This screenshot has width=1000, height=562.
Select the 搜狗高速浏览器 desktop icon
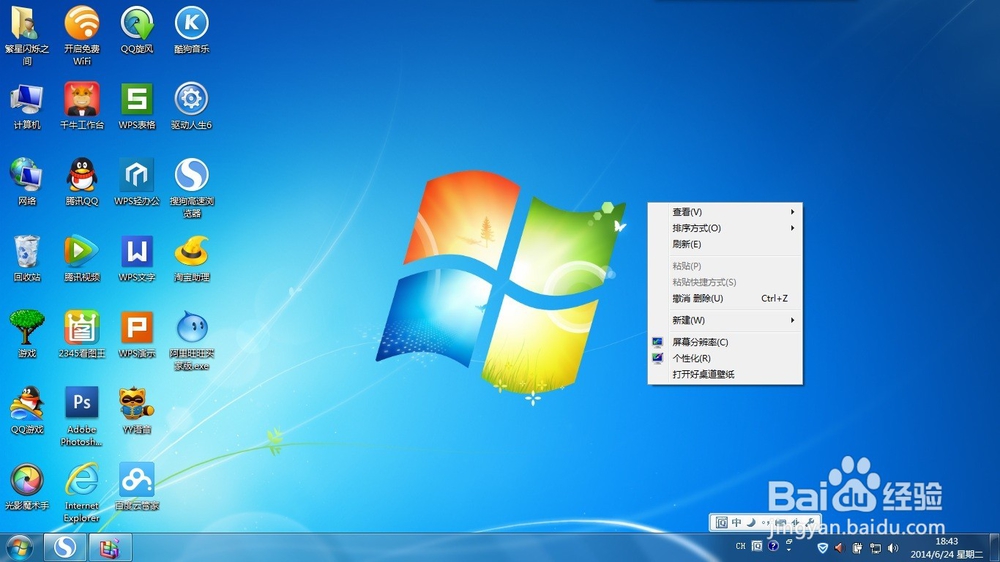(191, 175)
